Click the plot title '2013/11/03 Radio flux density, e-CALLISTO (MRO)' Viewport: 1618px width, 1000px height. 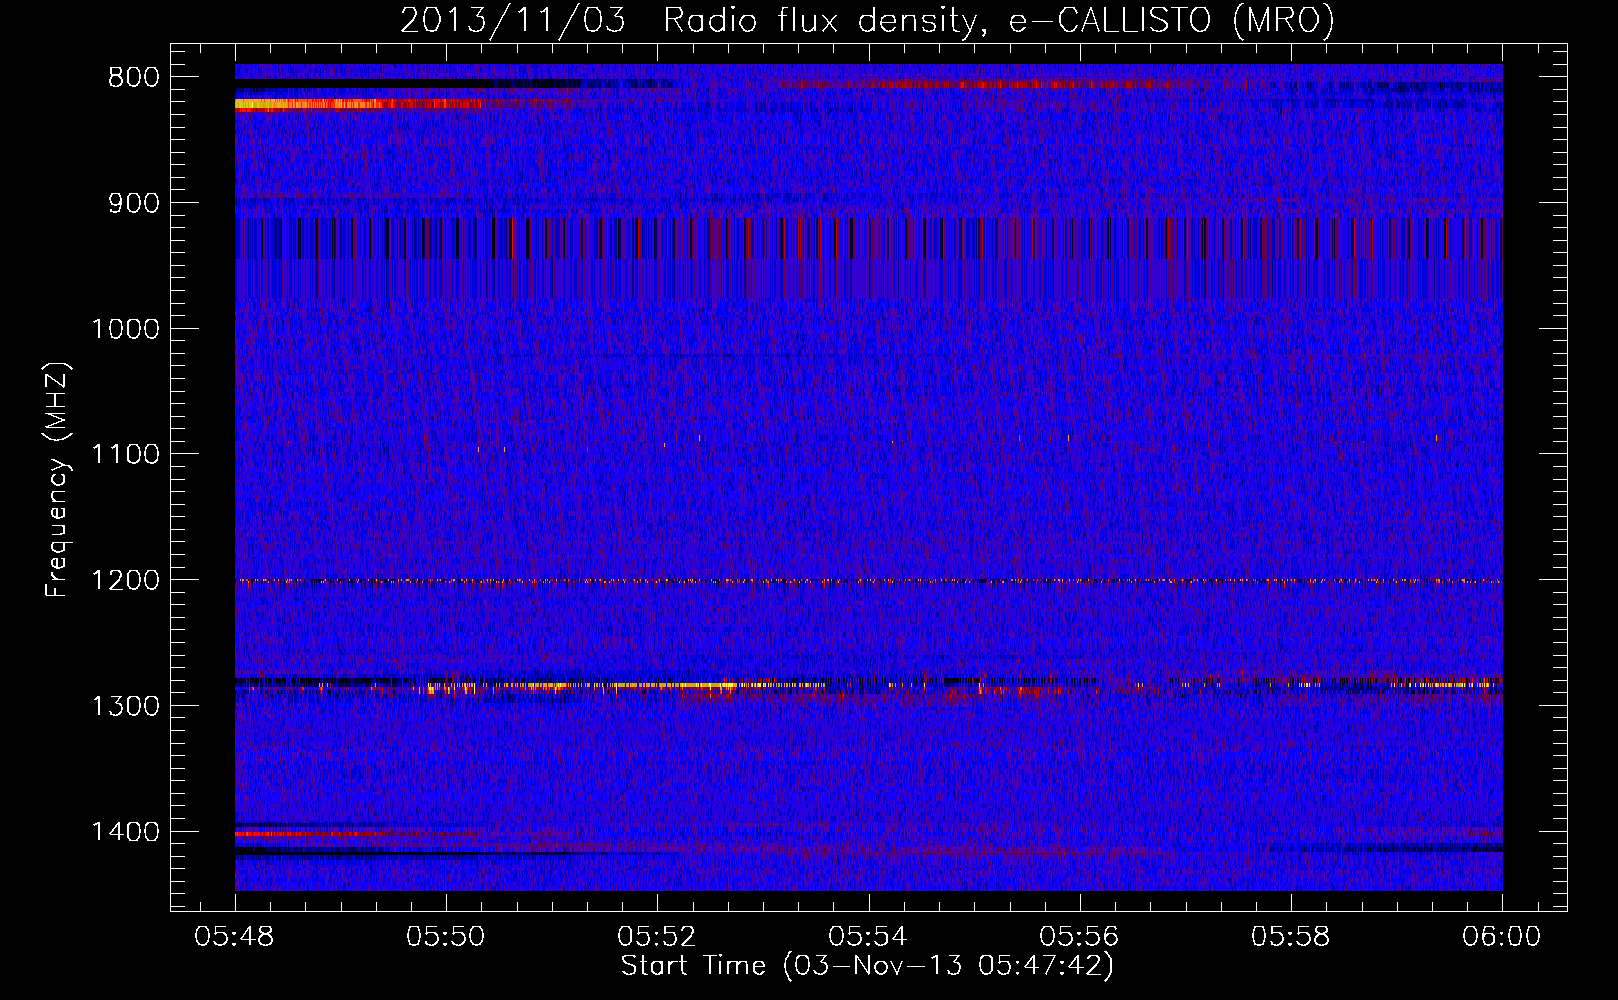click(867, 20)
